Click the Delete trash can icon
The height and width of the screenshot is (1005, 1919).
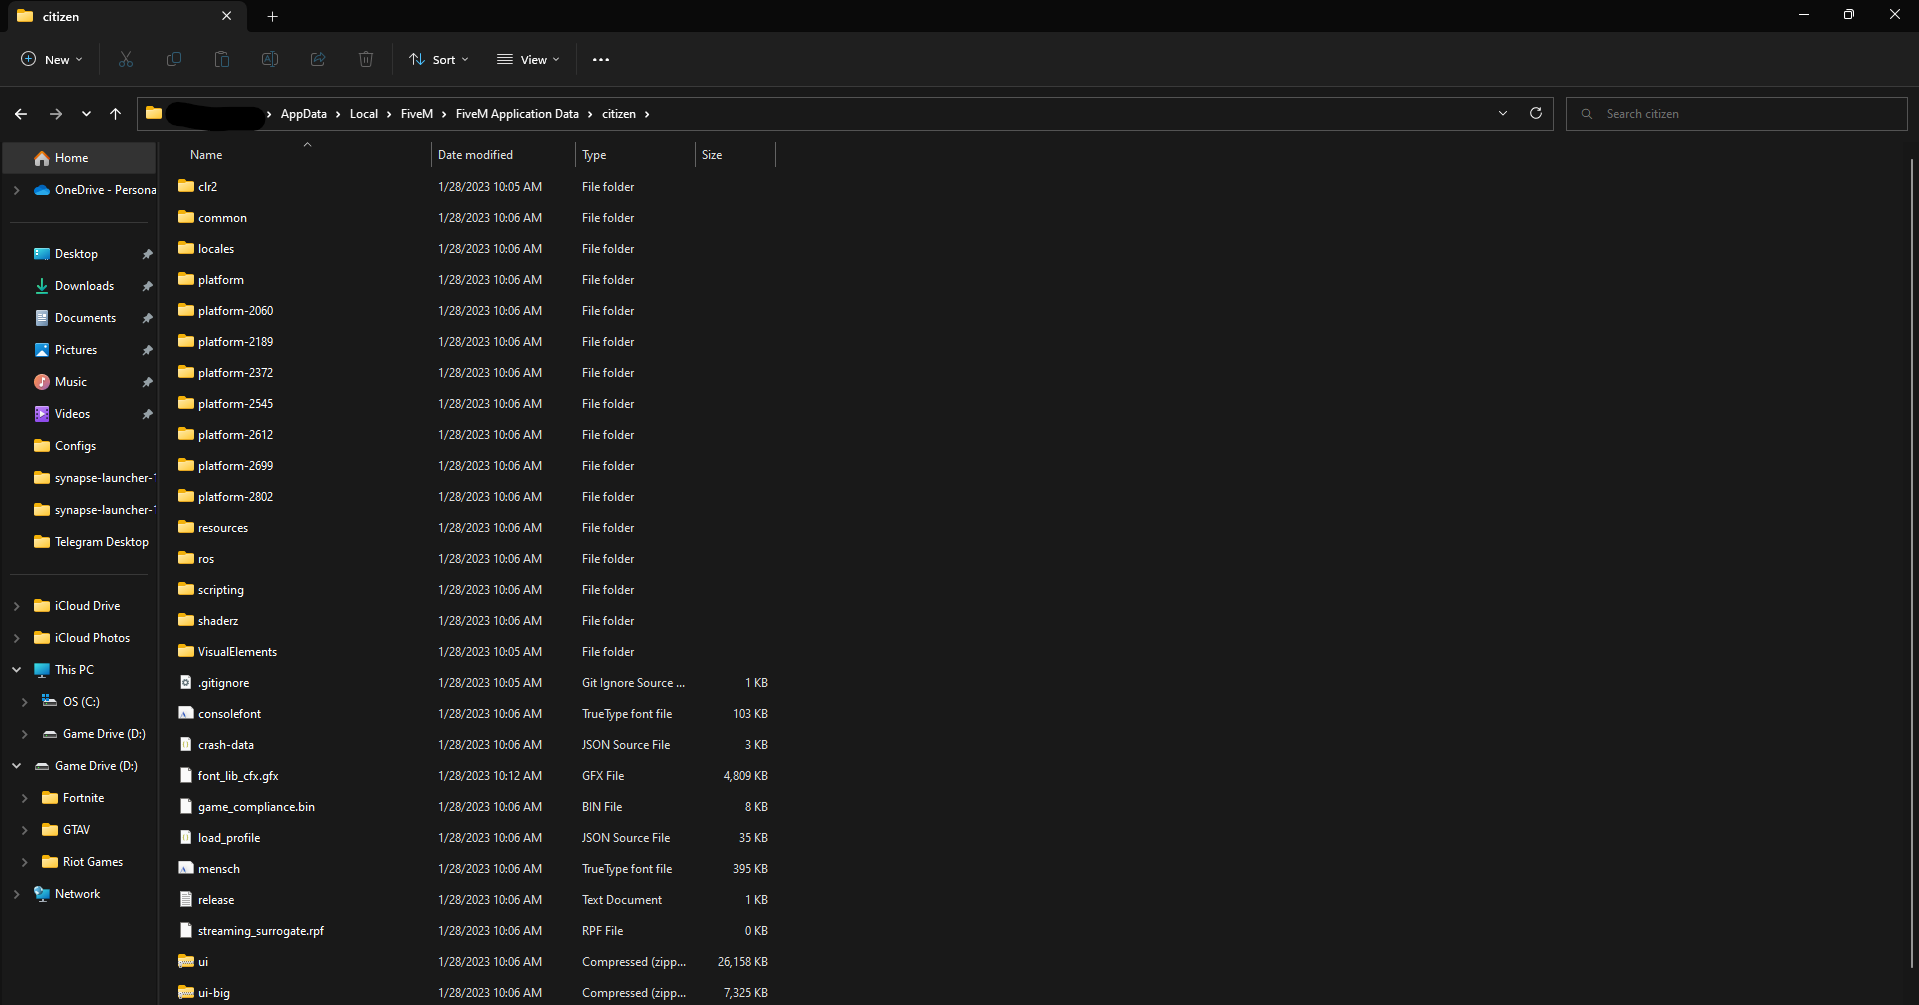[366, 60]
